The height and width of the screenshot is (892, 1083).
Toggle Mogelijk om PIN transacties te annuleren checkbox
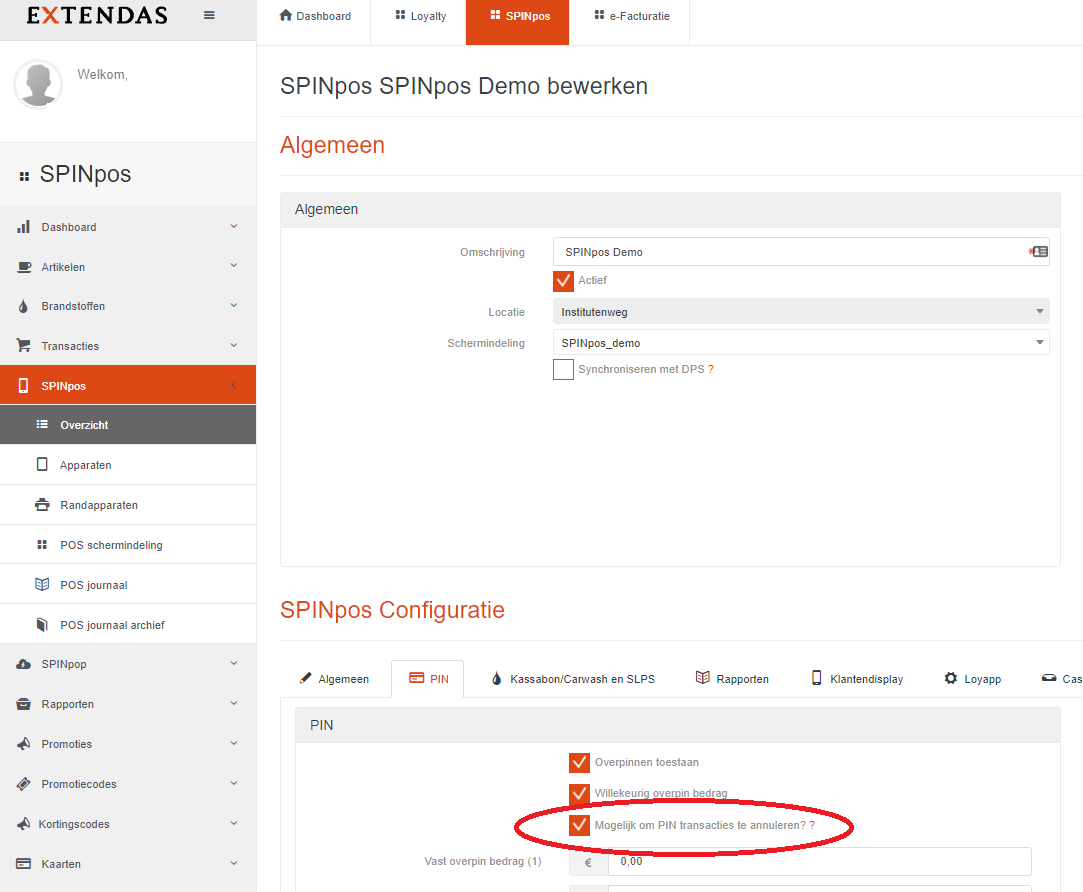(579, 825)
